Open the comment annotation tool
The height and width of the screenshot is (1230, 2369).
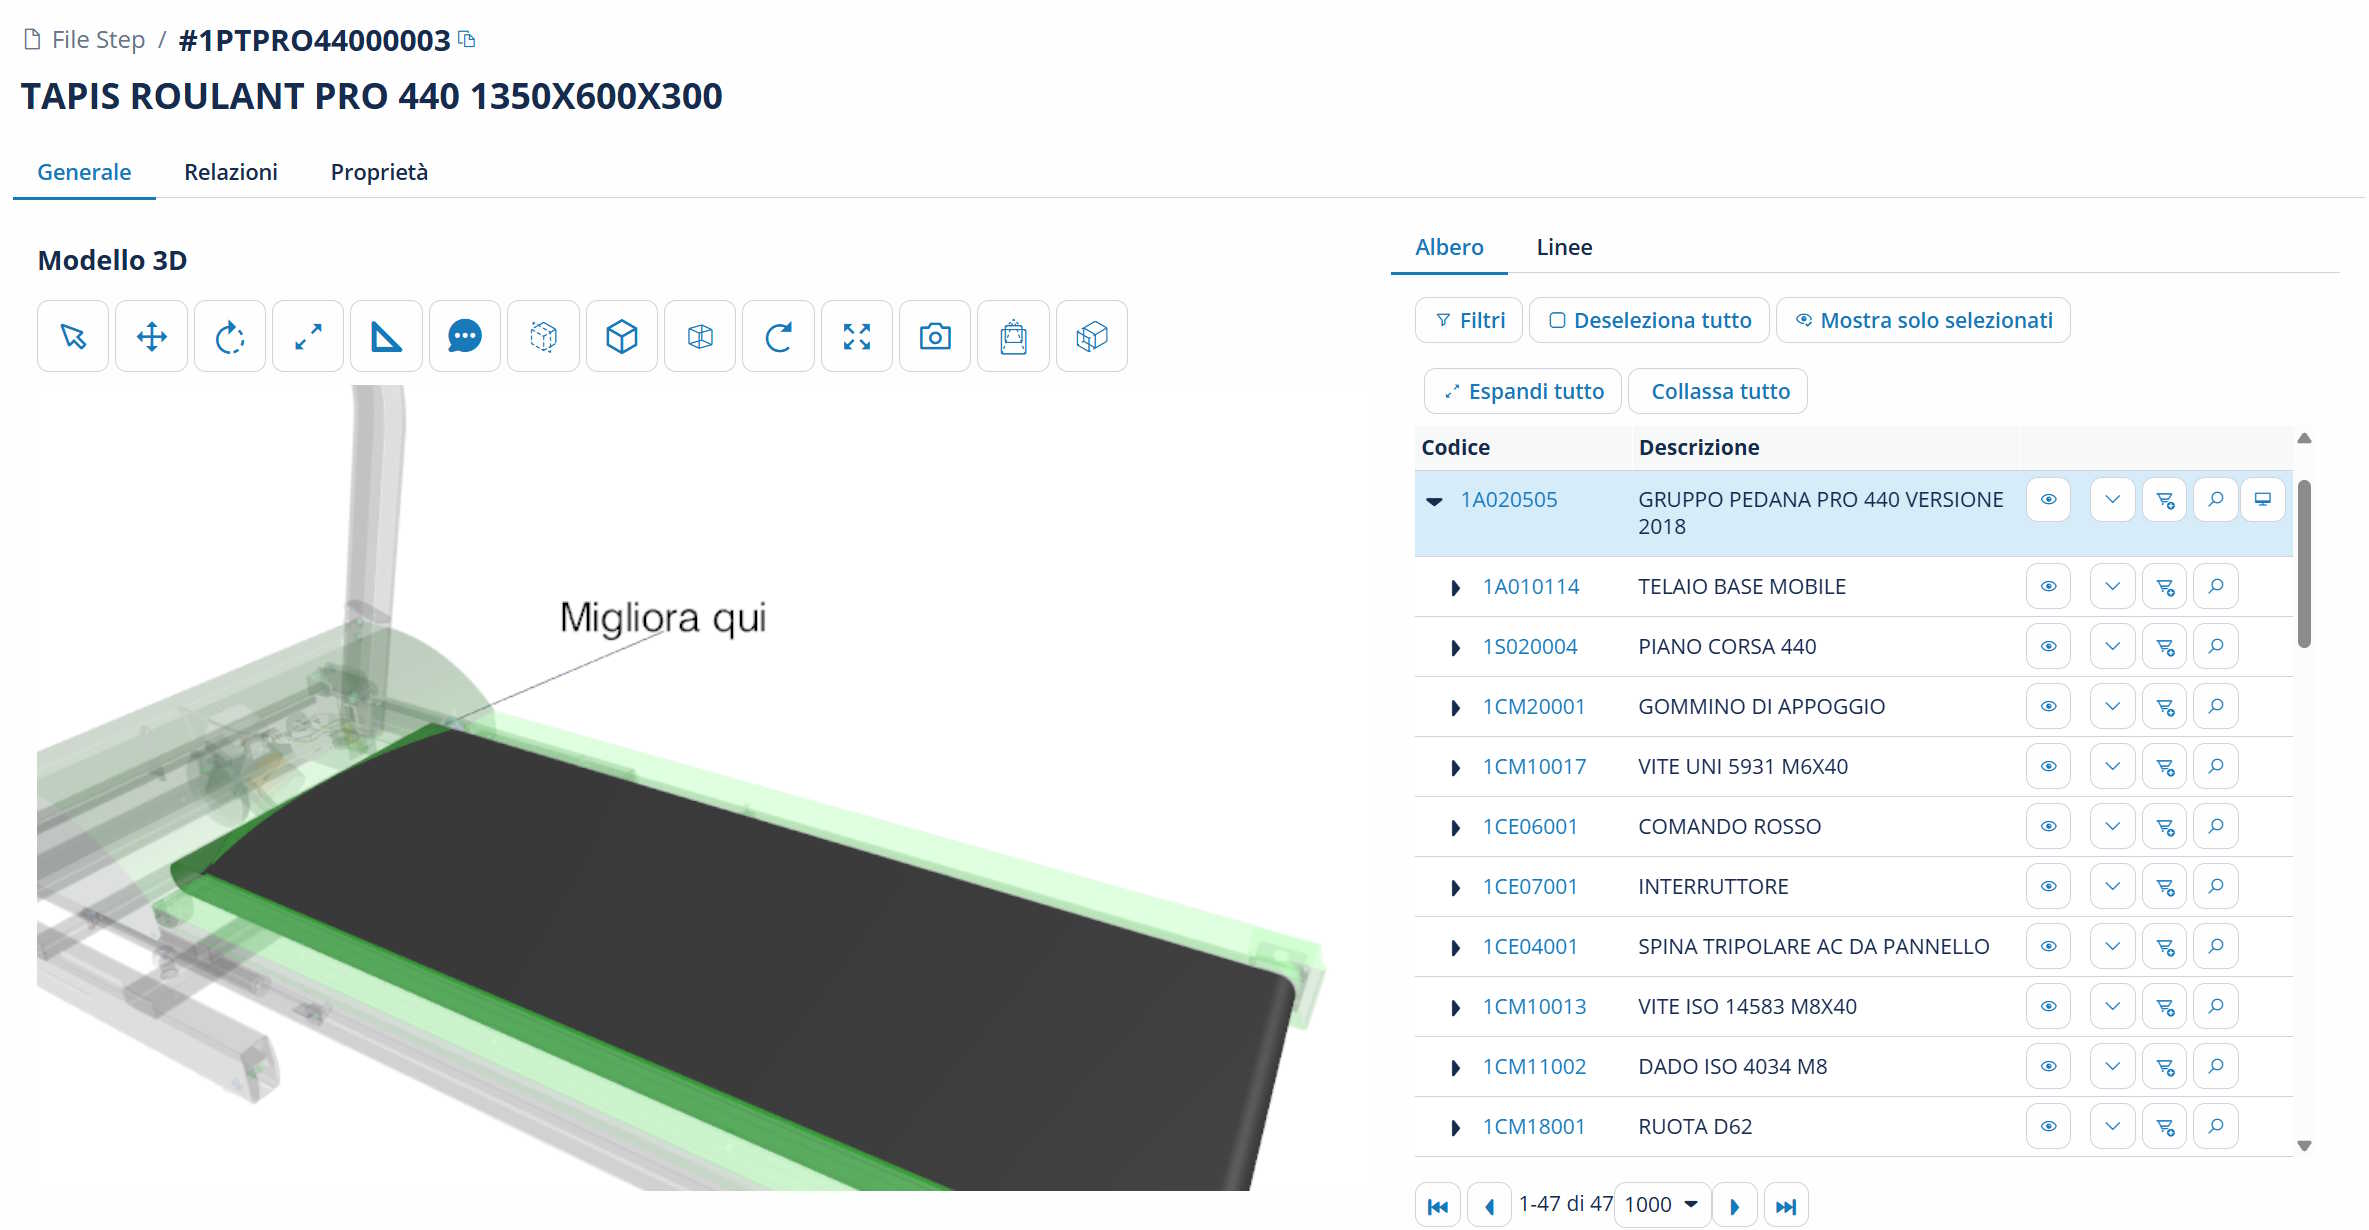point(464,336)
